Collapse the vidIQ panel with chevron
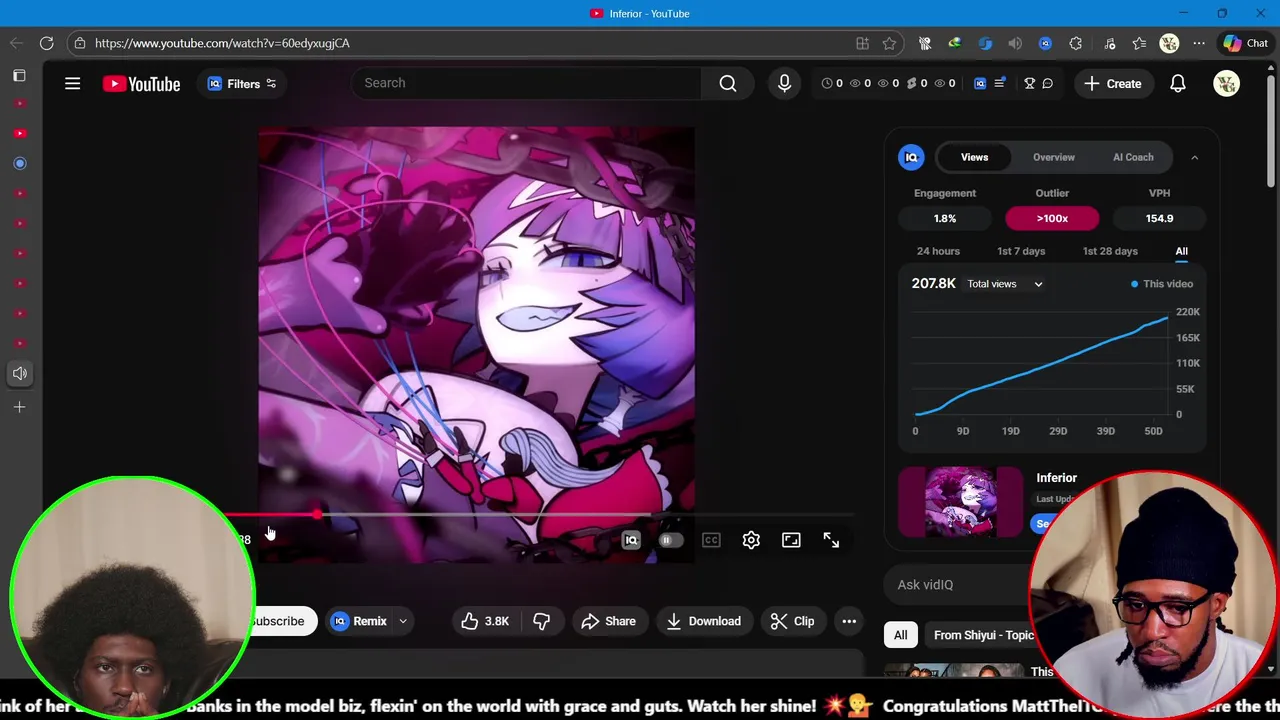Screen dimensions: 1280x720 click(1194, 157)
